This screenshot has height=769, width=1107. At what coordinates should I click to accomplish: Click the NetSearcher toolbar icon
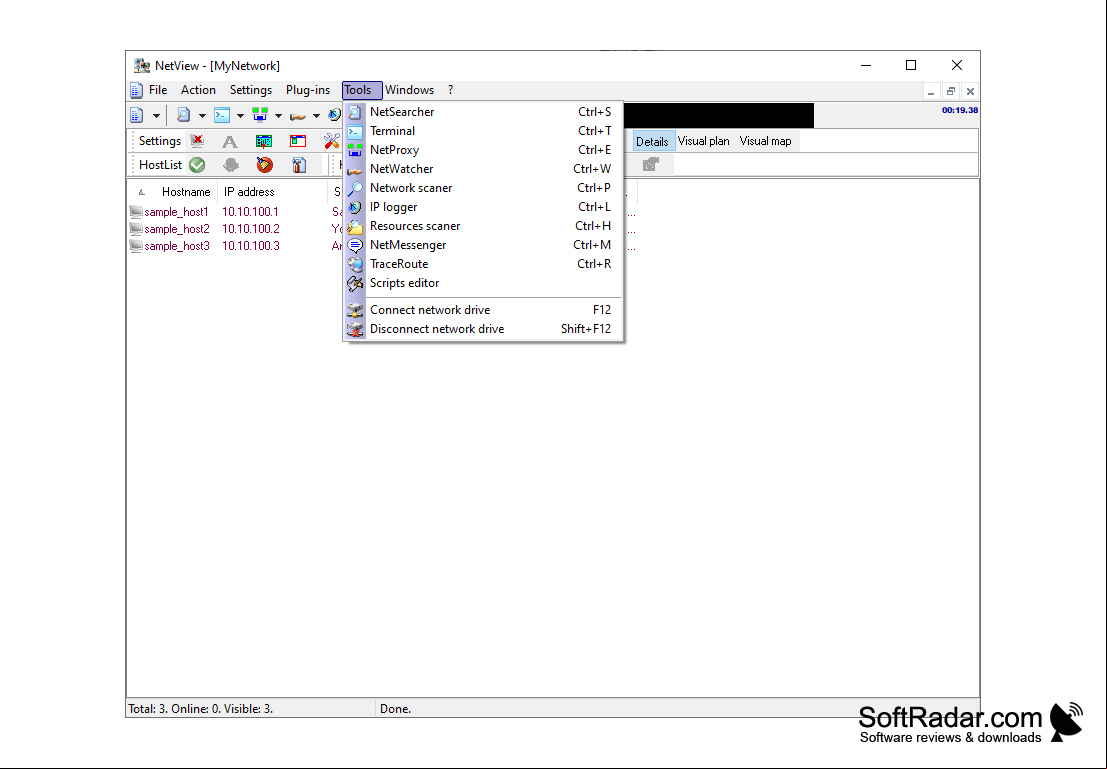(184, 115)
